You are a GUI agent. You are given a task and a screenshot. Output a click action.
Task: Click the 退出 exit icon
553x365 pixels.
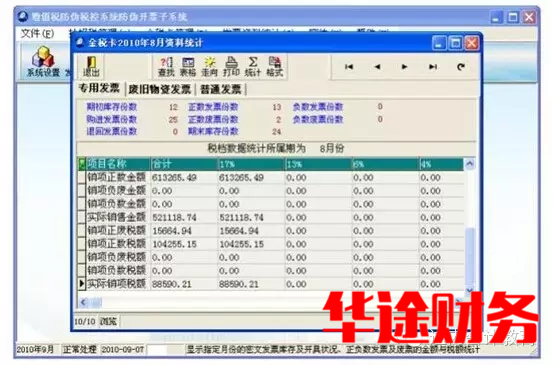point(91,66)
